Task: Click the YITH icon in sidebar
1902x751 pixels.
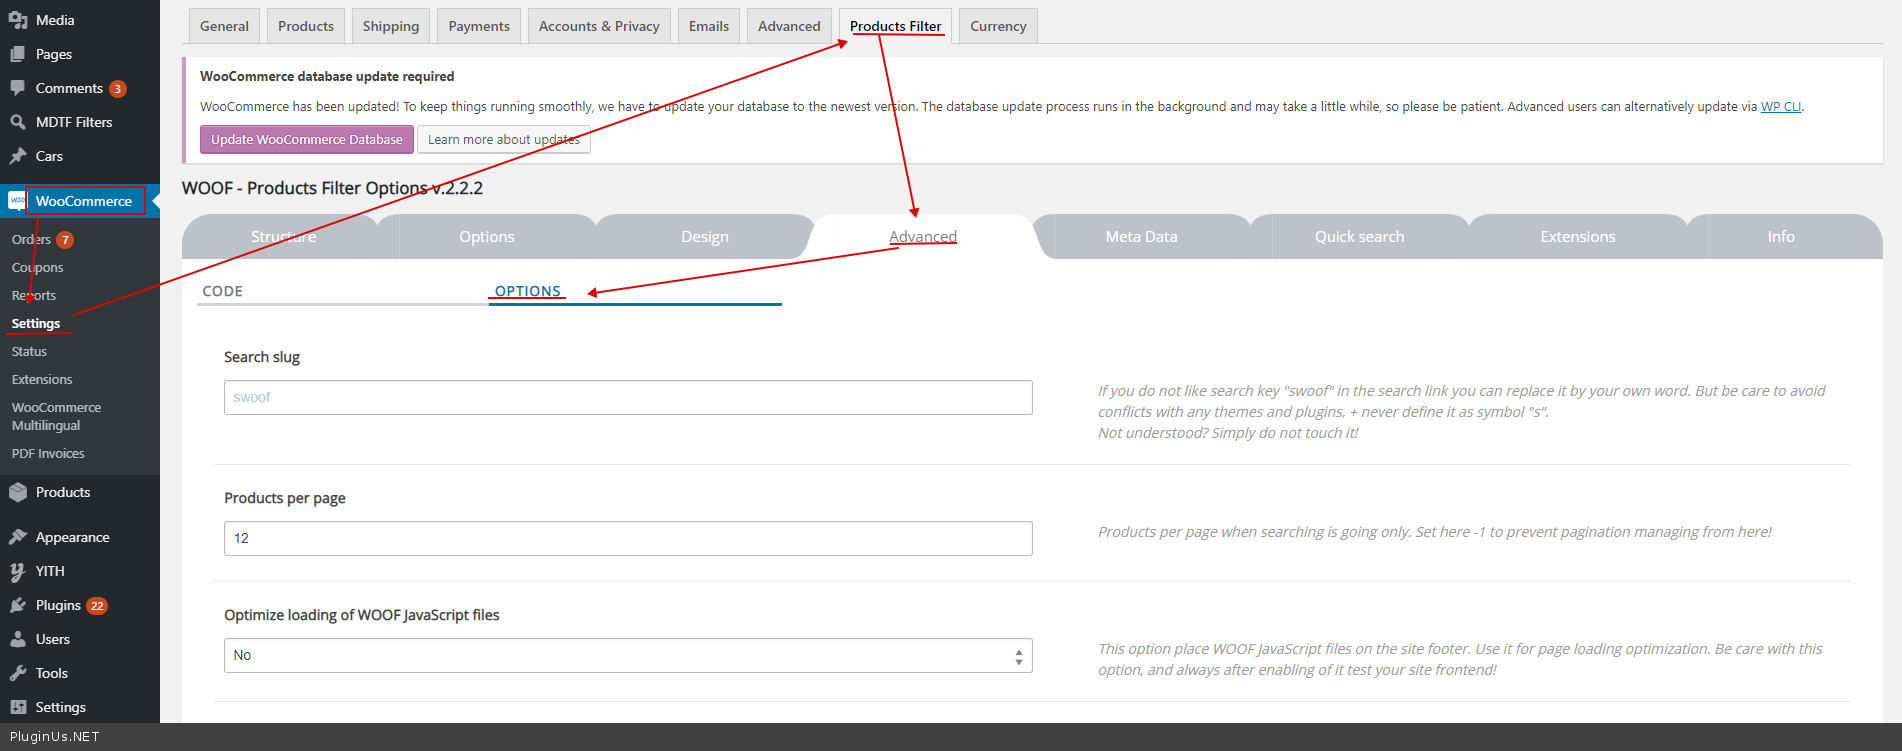Action: click(x=18, y=571)
